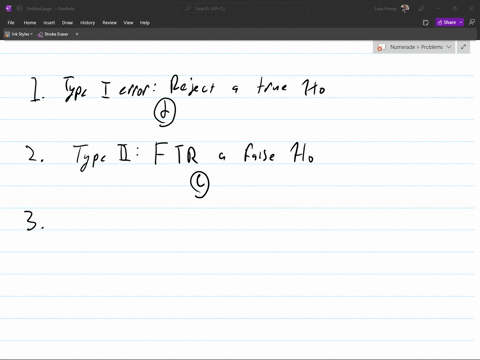Expand the quick access toolbar customize arrow
Screen dimensions: 480x360
[x=77, y=34]
